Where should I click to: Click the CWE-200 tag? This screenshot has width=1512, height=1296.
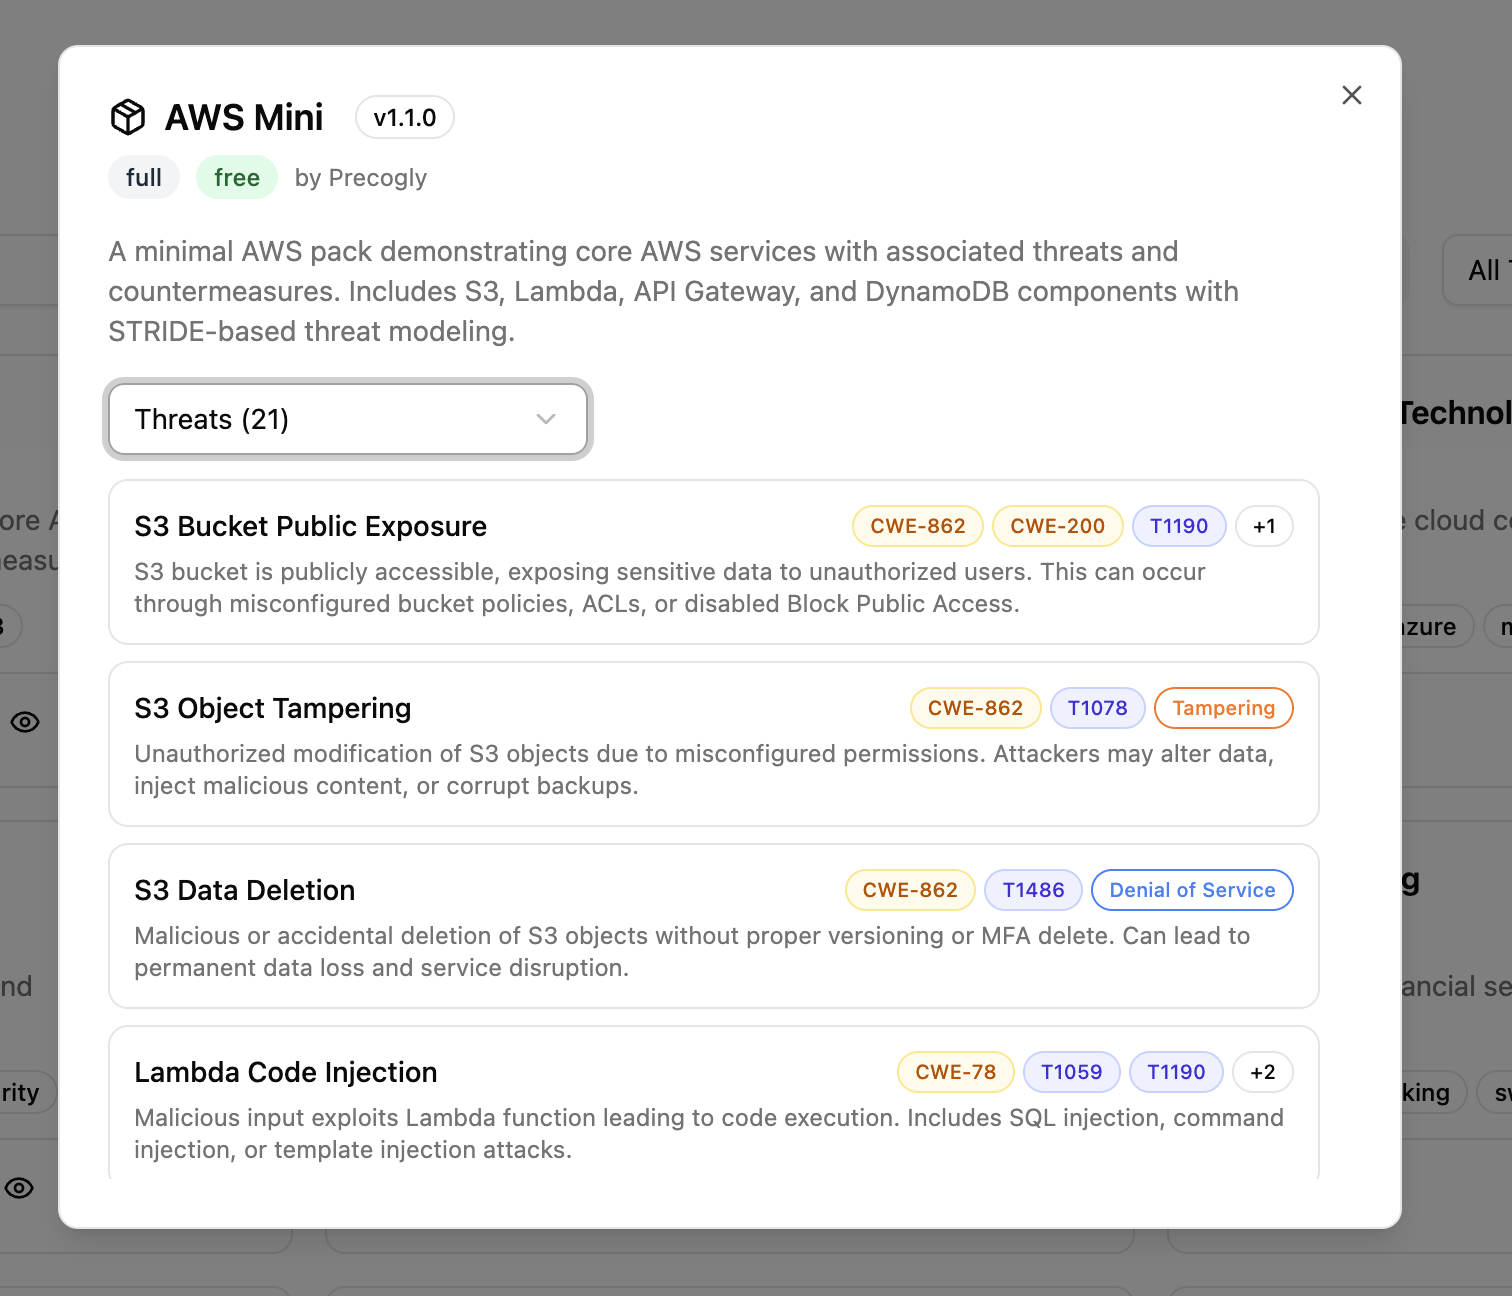[1057, 526]
